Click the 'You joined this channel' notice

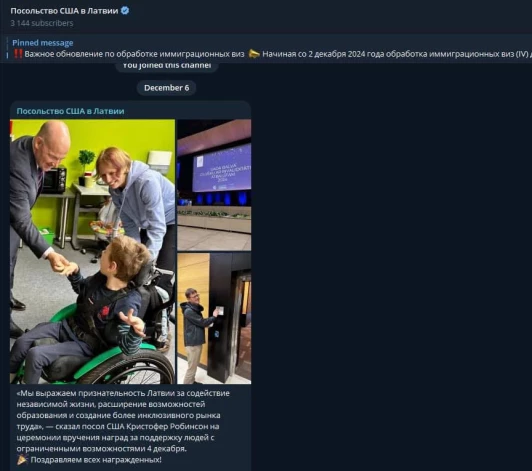pyautogui.click(x=166, y=66)
